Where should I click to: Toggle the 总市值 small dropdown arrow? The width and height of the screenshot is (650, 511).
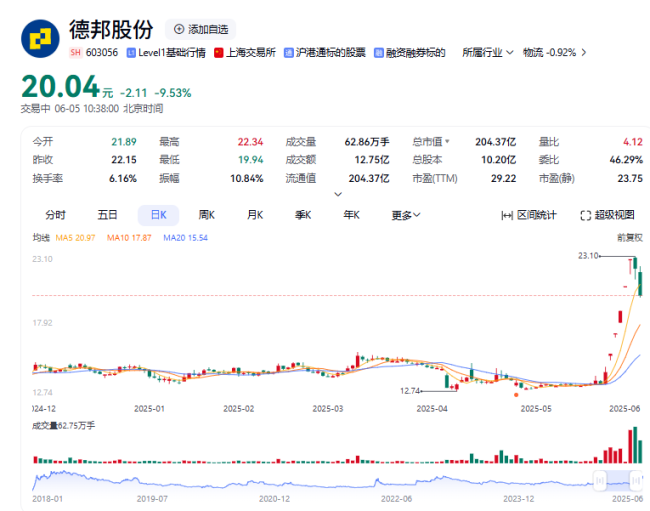point(448,142)
